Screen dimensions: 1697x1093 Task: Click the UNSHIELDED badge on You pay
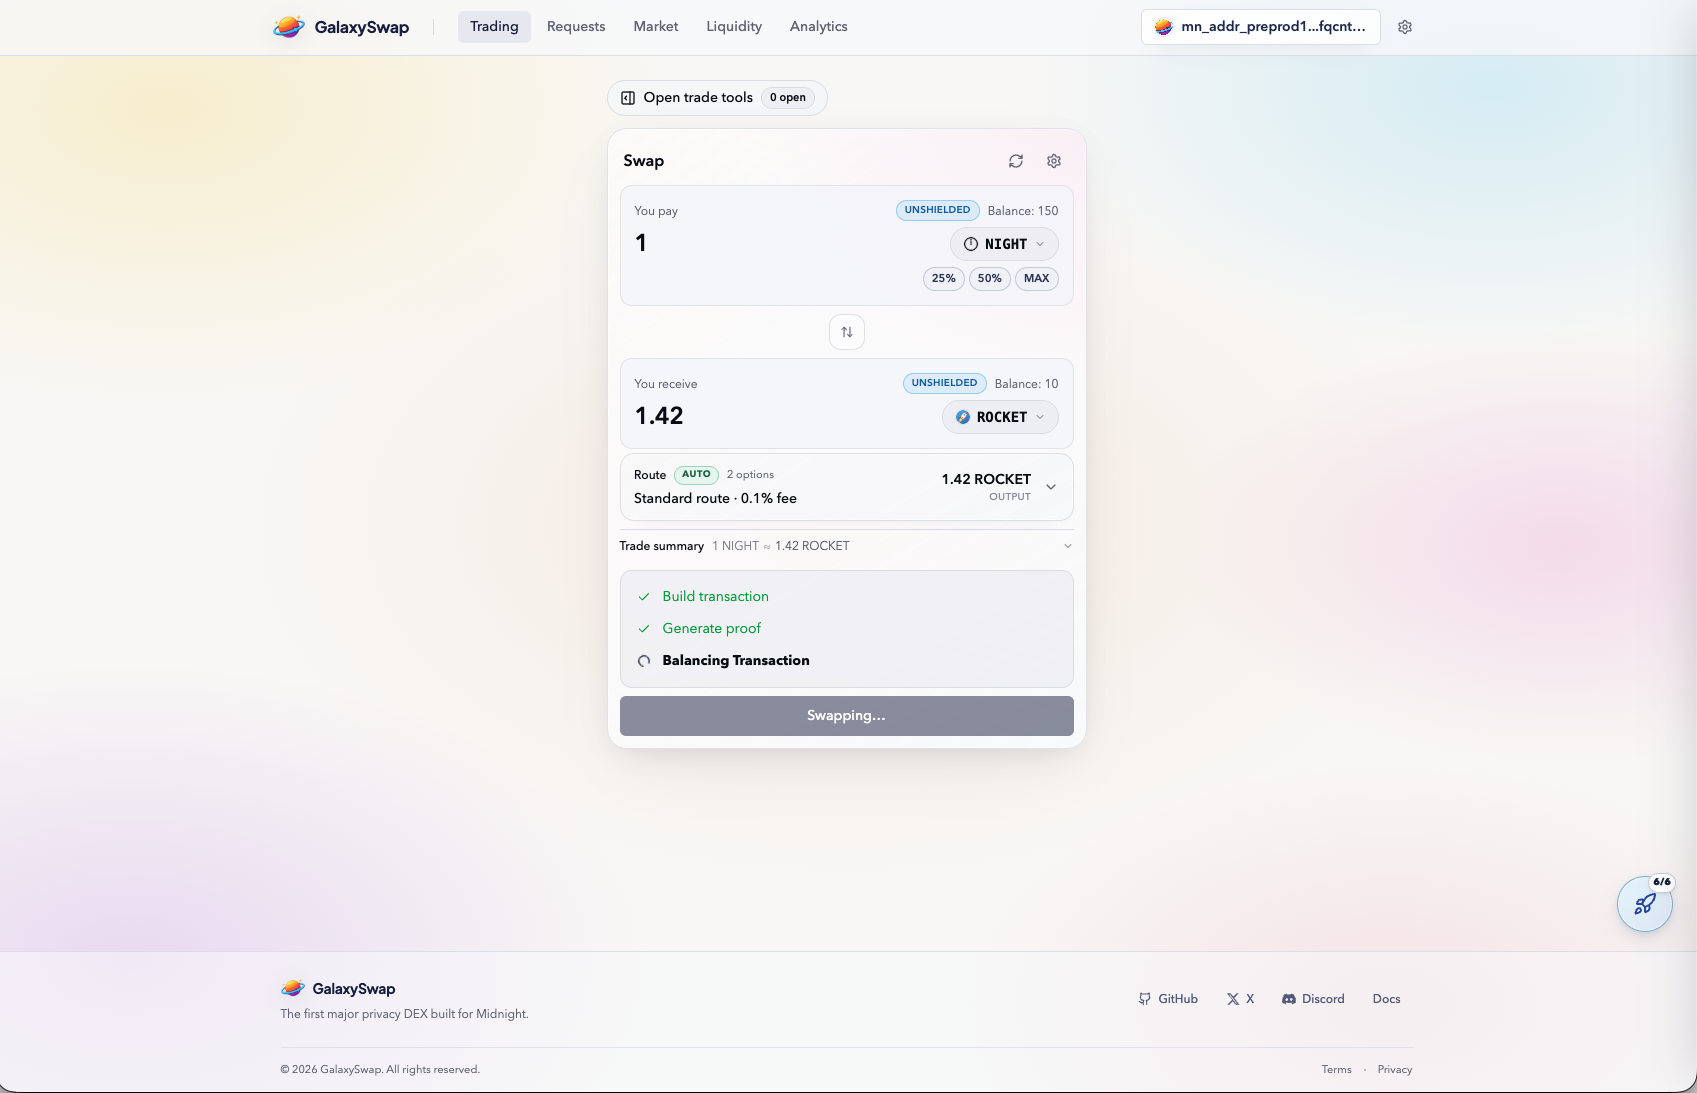936,210
